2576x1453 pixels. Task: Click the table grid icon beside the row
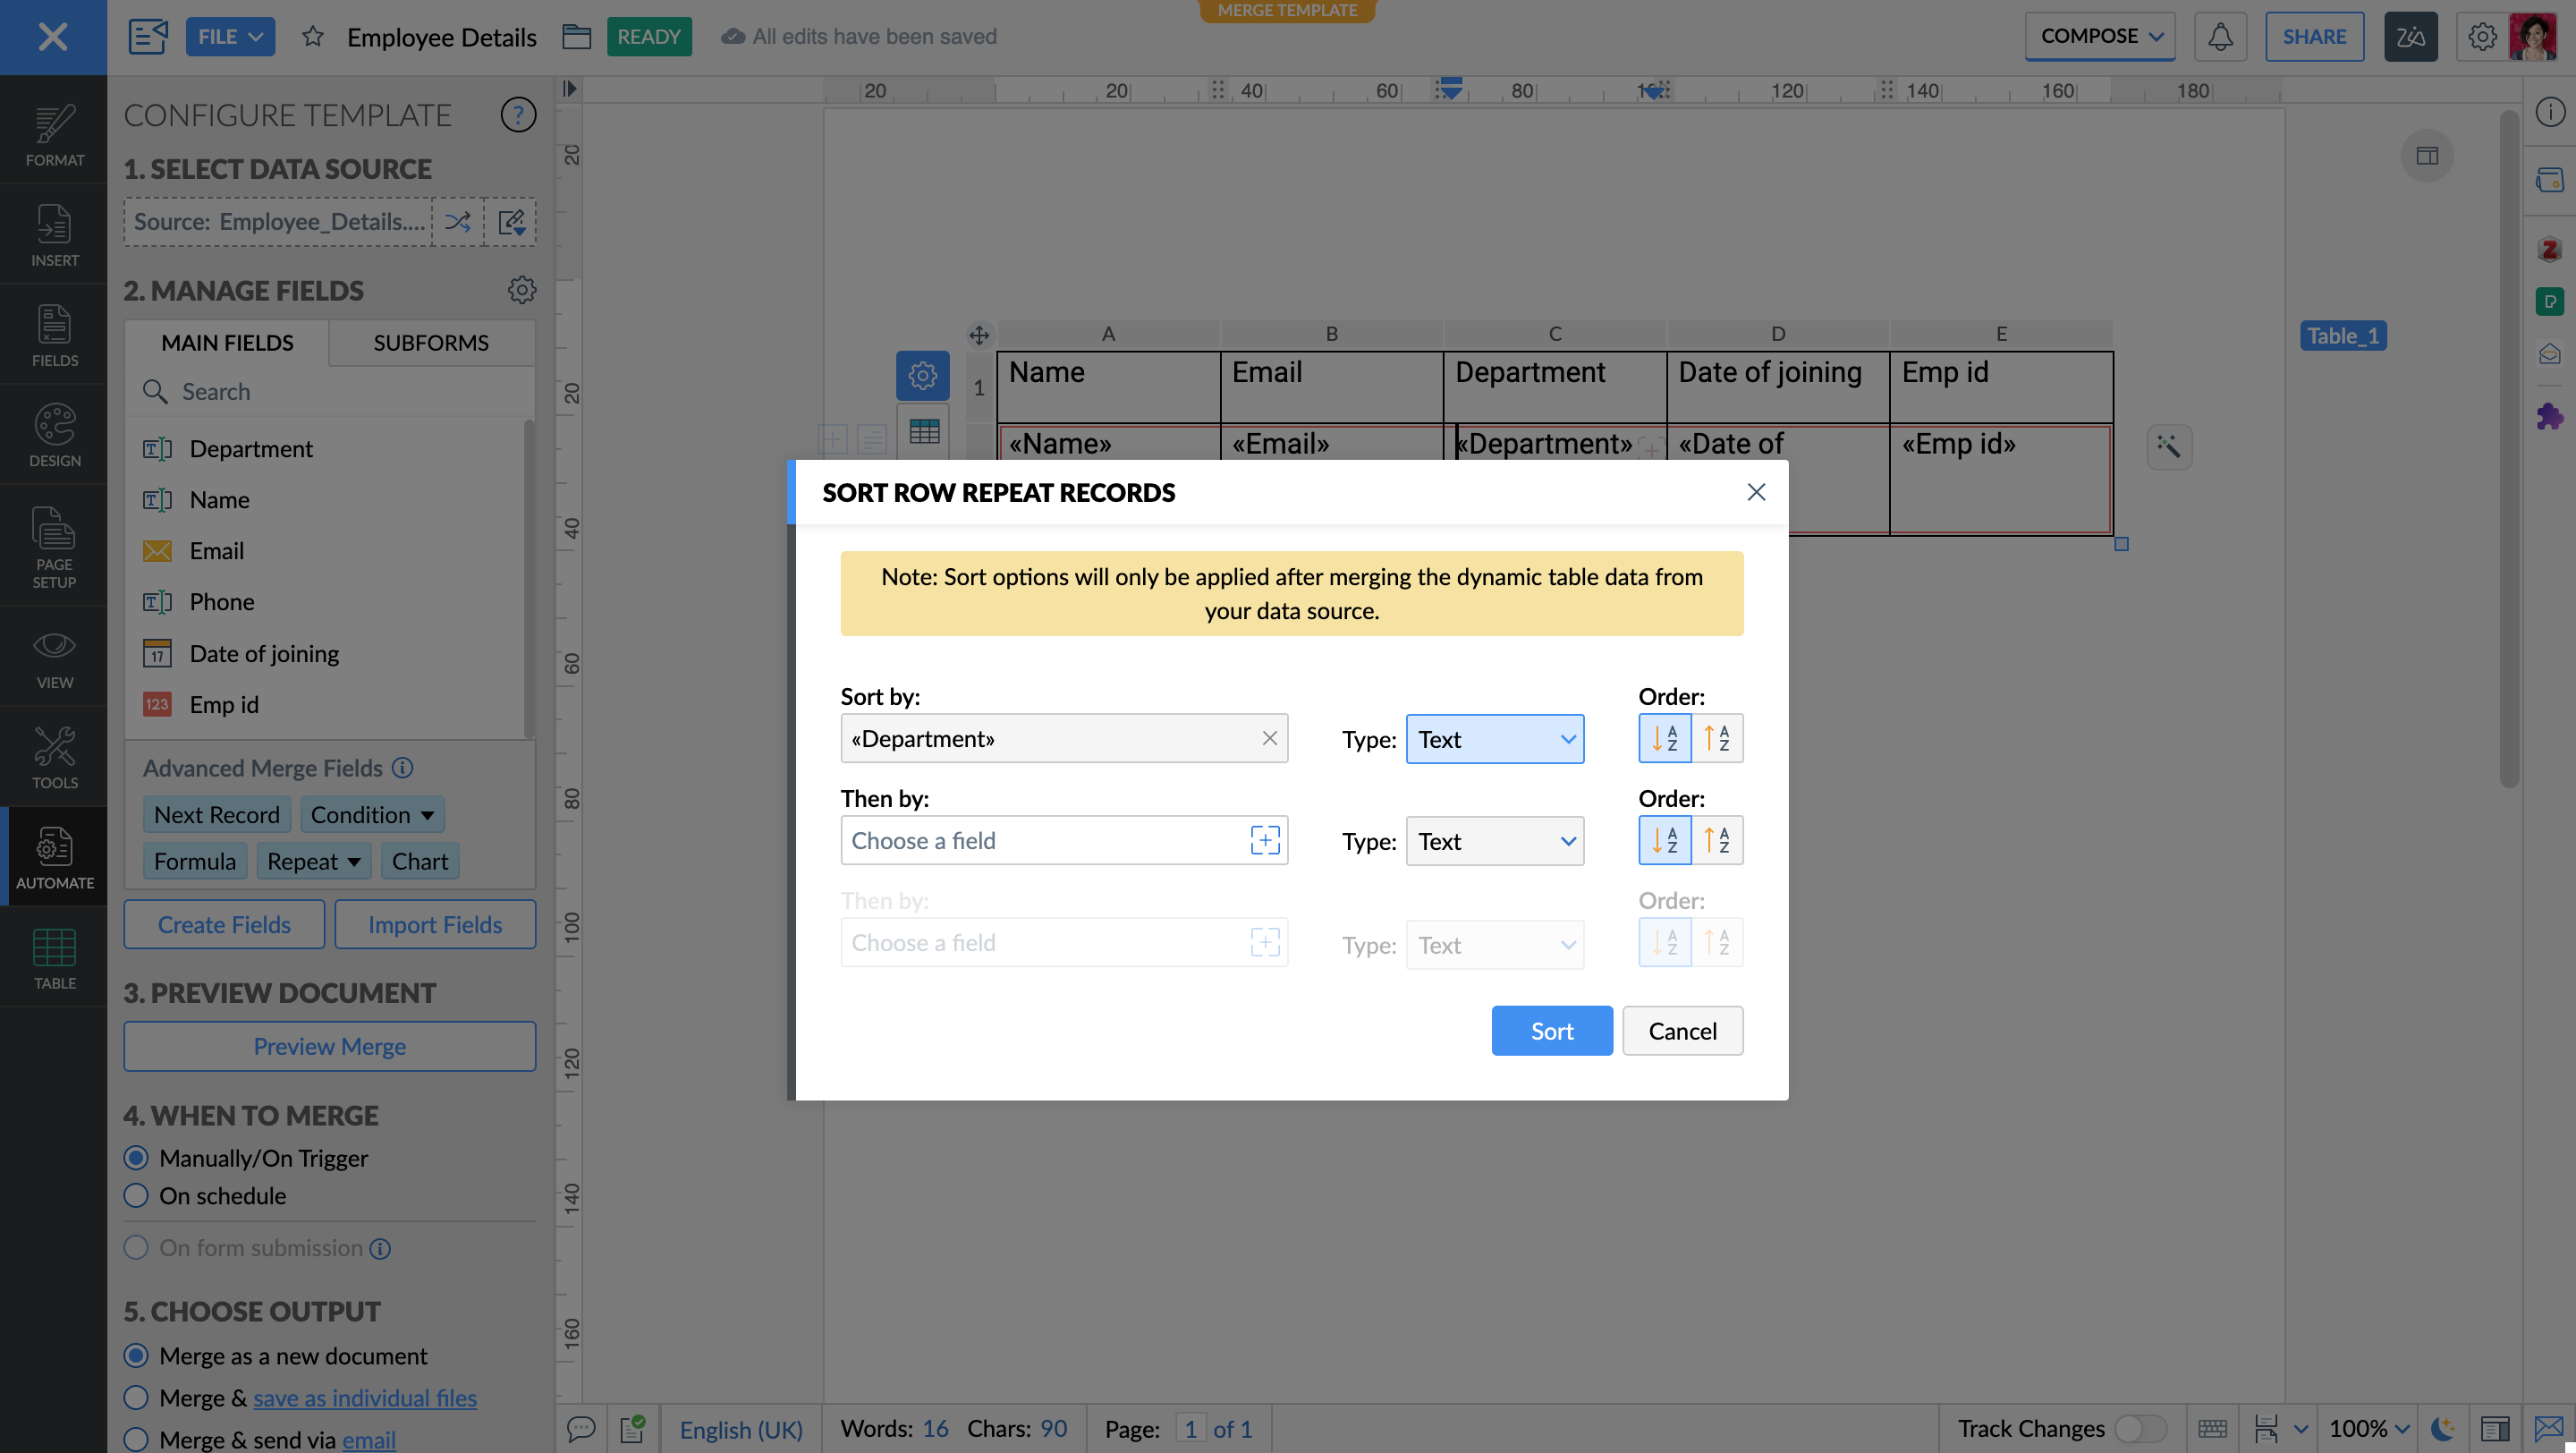pyautogui.click(x=923, y=431)
